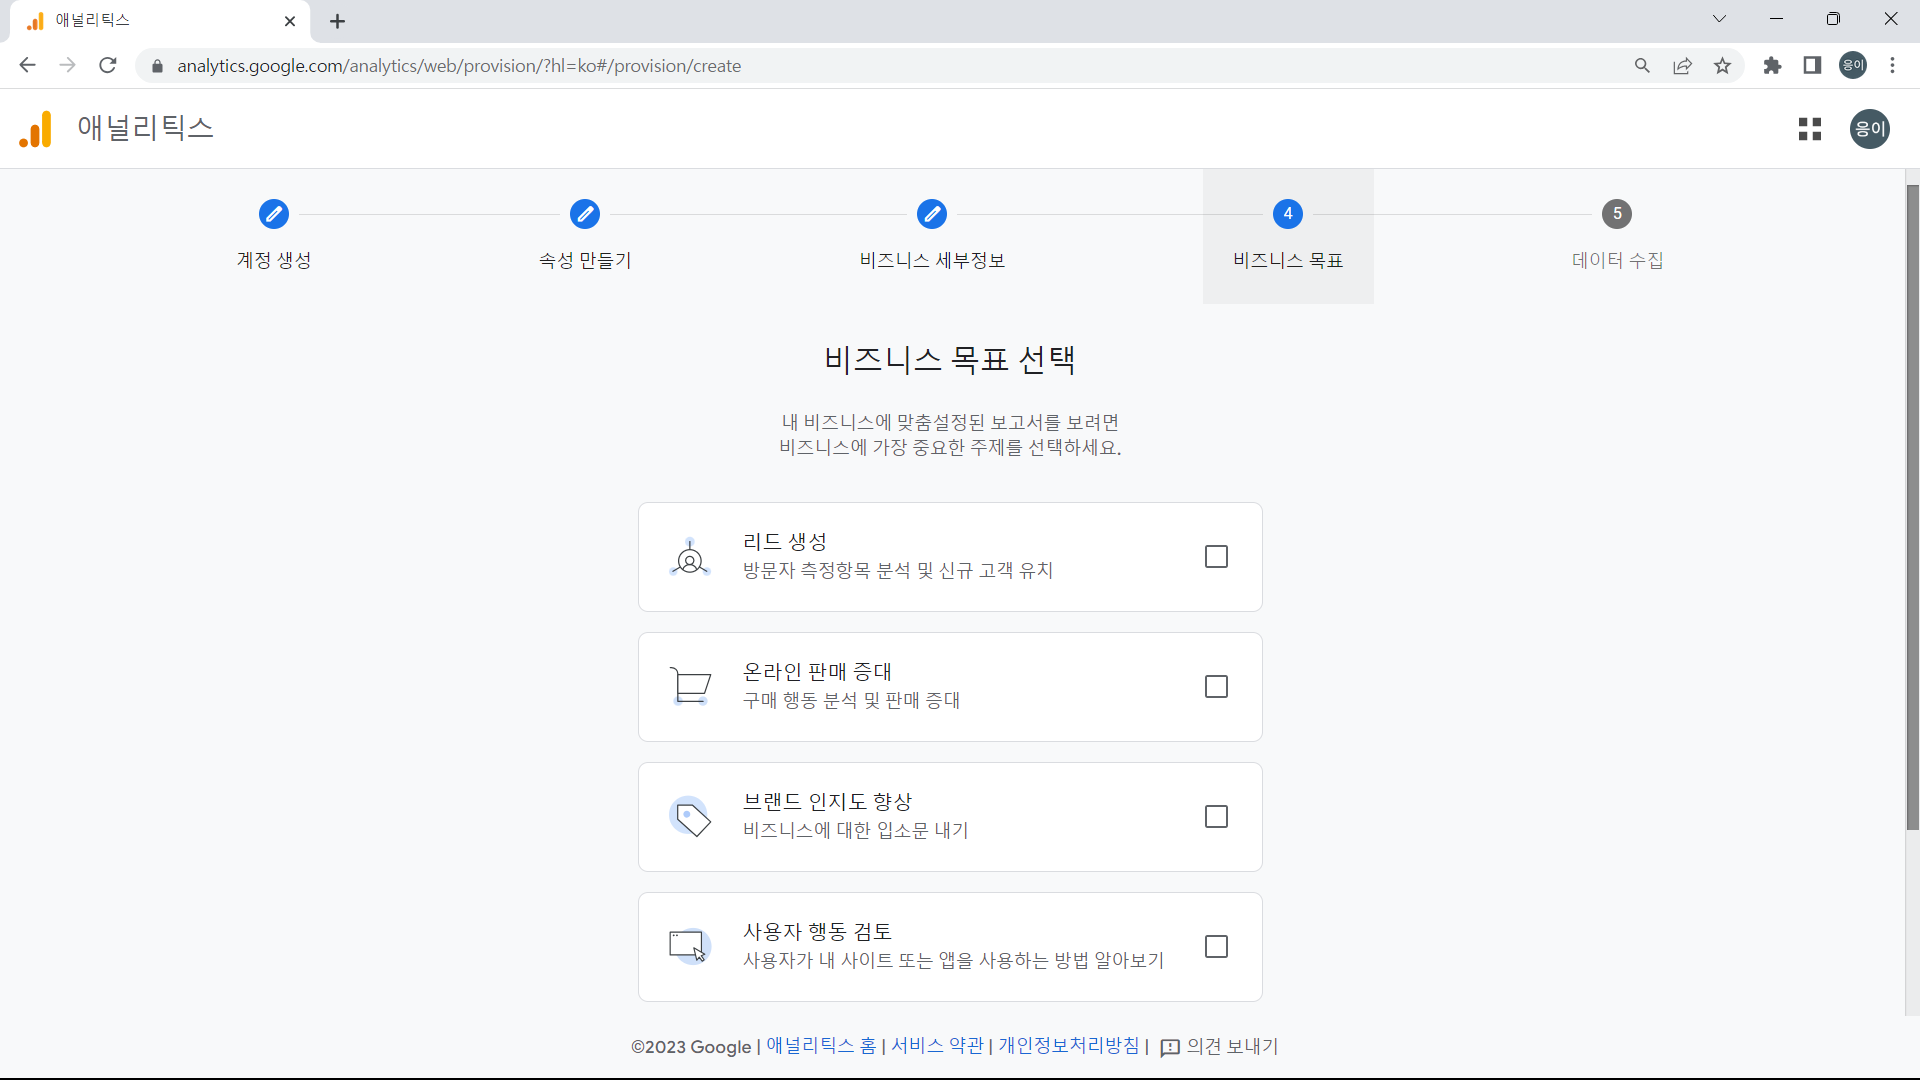
Task: Check the 사용자 행동 검토 checkbox
Action: coord(1216,947)
